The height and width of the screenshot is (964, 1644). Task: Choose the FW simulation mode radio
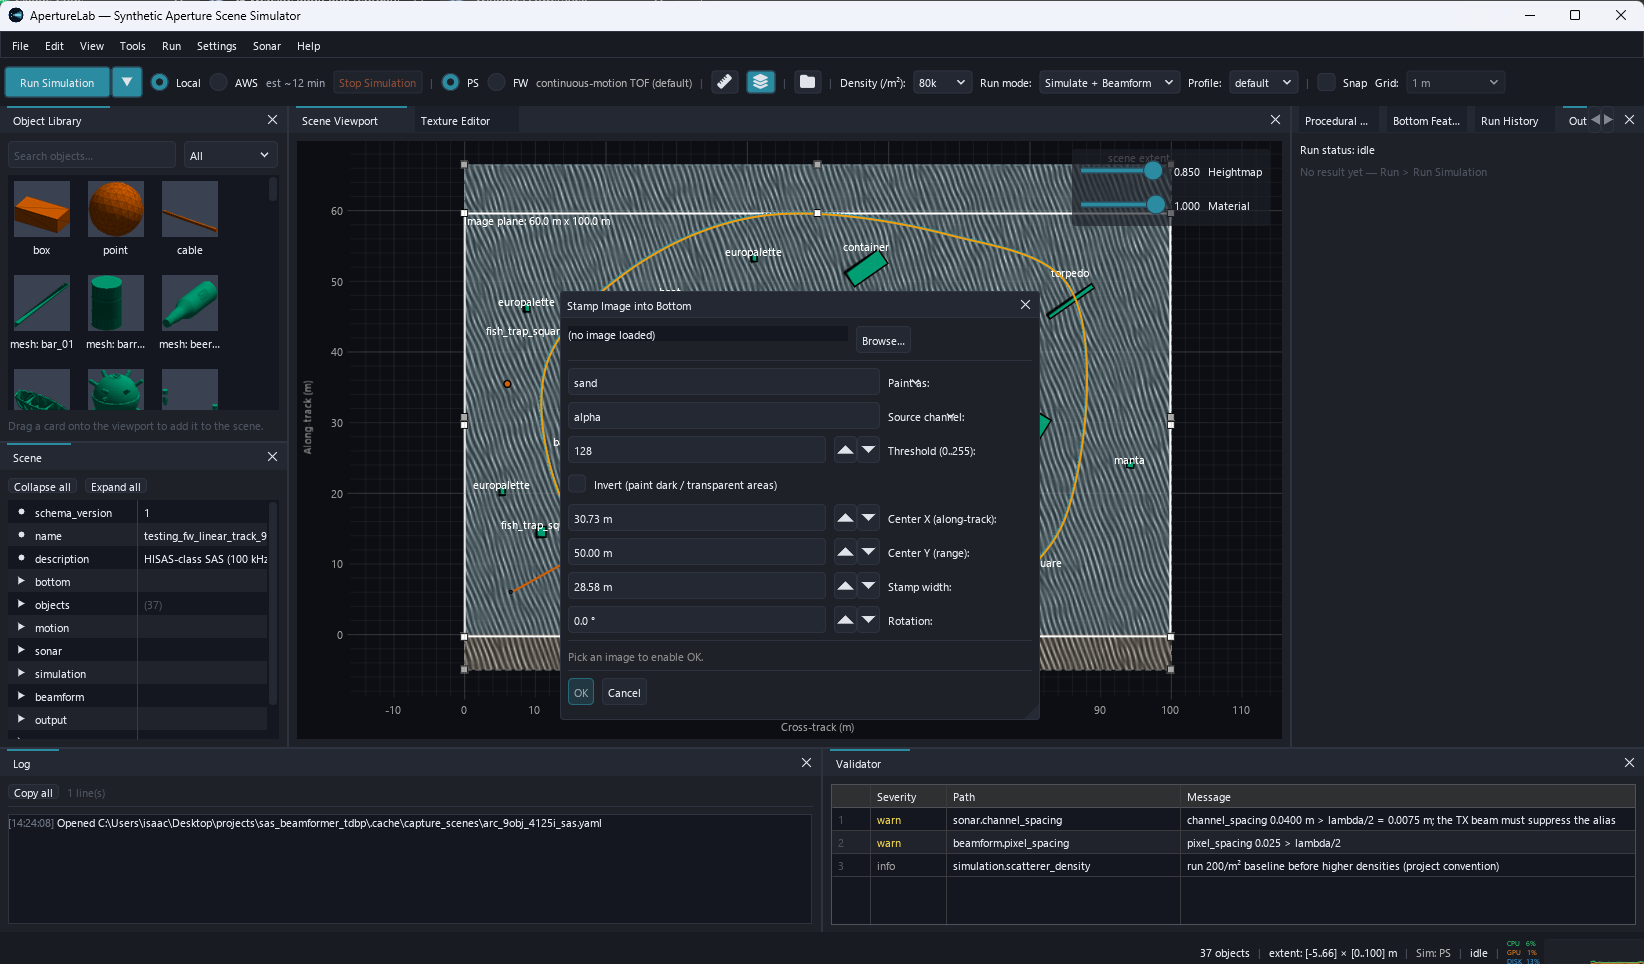point(496,82)
